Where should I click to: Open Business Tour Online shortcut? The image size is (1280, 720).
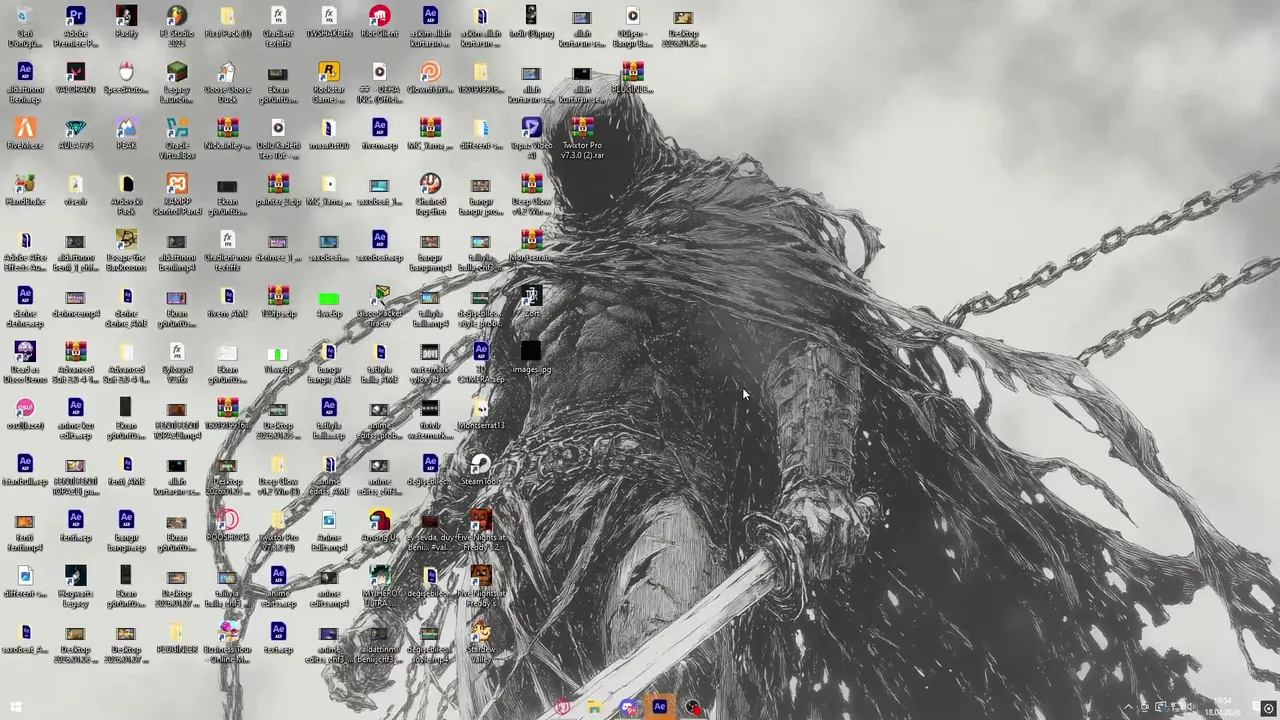tap(227, 643)
